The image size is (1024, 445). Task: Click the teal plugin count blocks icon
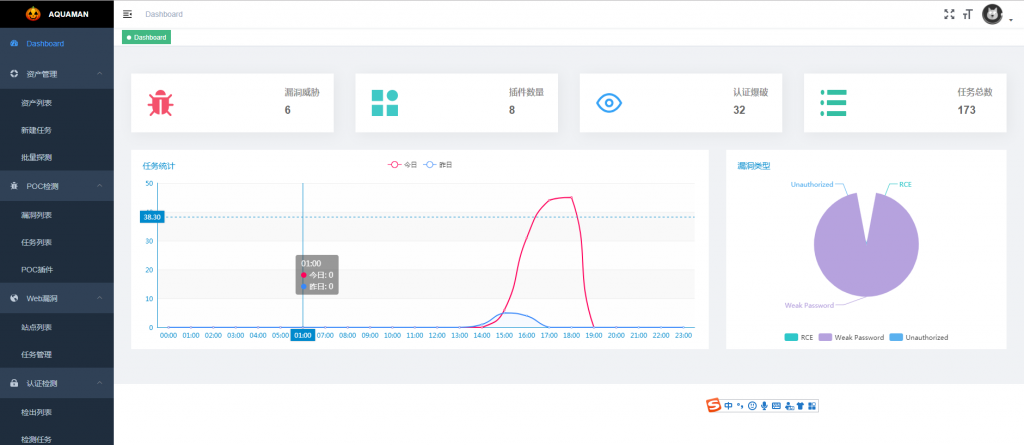coord(385,103)
